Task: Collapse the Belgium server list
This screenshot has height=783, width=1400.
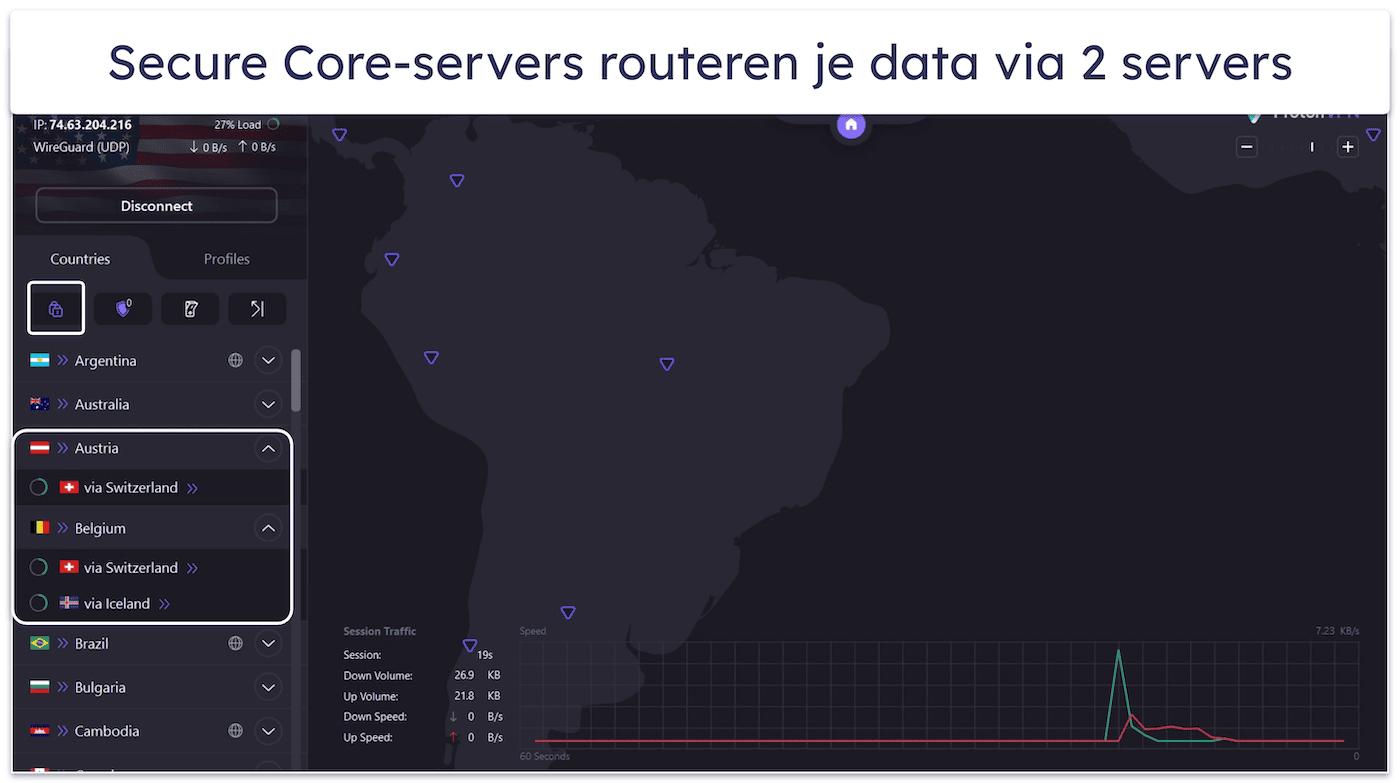Action: point(268,528)
